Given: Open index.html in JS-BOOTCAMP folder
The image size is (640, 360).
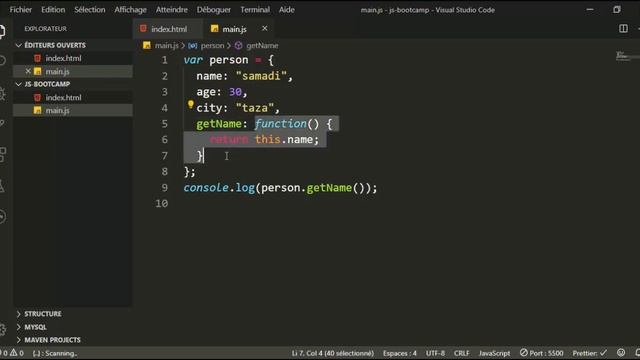Looking at the screenshot, I should [63, 98].
